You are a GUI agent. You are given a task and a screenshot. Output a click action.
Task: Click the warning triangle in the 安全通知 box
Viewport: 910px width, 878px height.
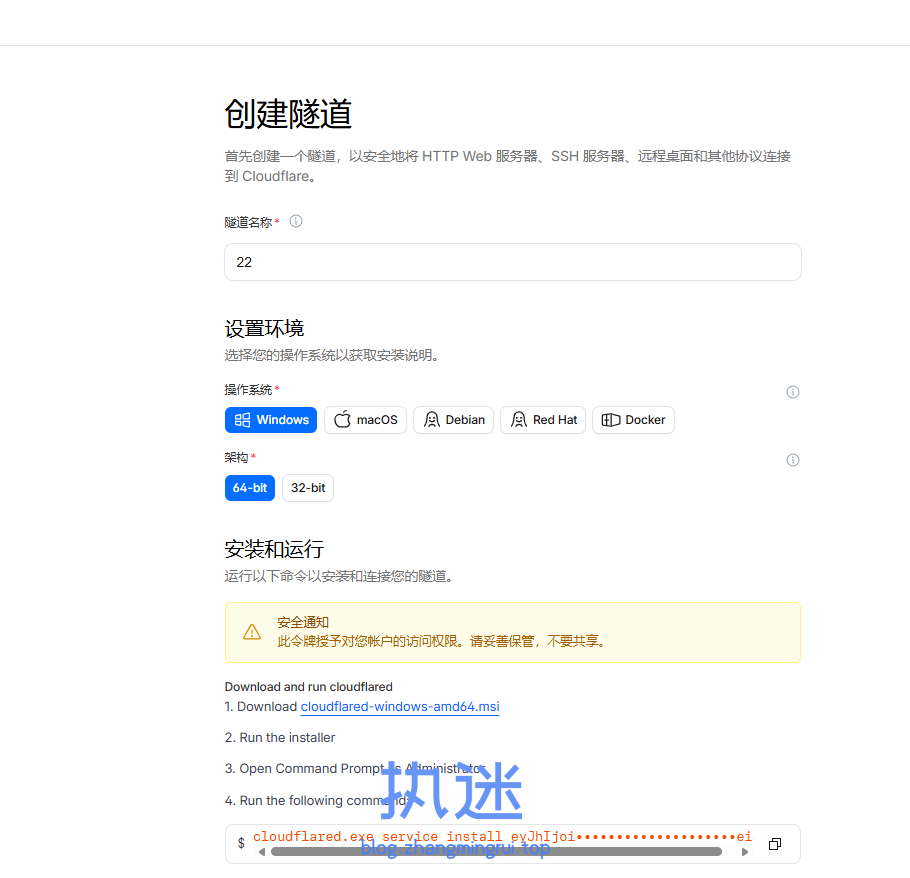(x=252, y=631)
